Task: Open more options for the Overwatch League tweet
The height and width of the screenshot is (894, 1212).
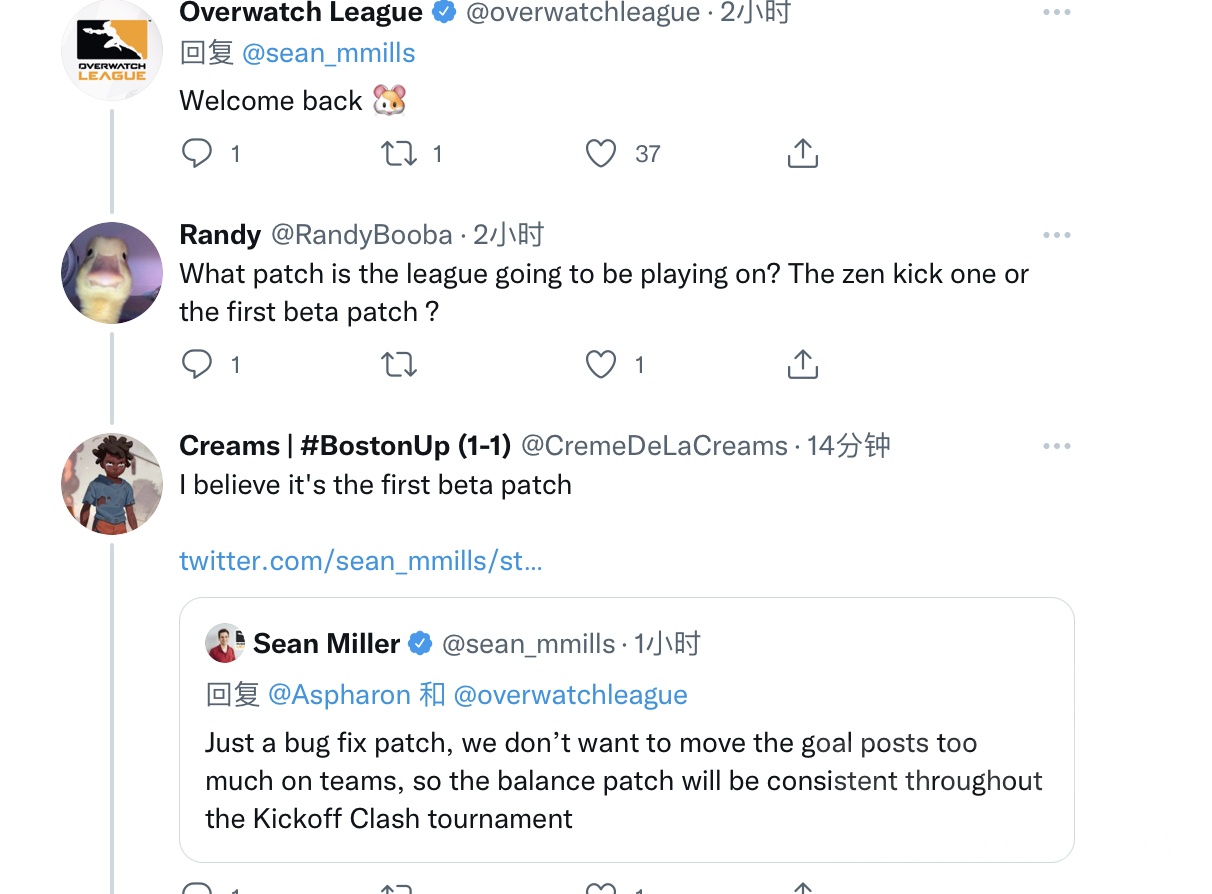Action: point(1056,10)
